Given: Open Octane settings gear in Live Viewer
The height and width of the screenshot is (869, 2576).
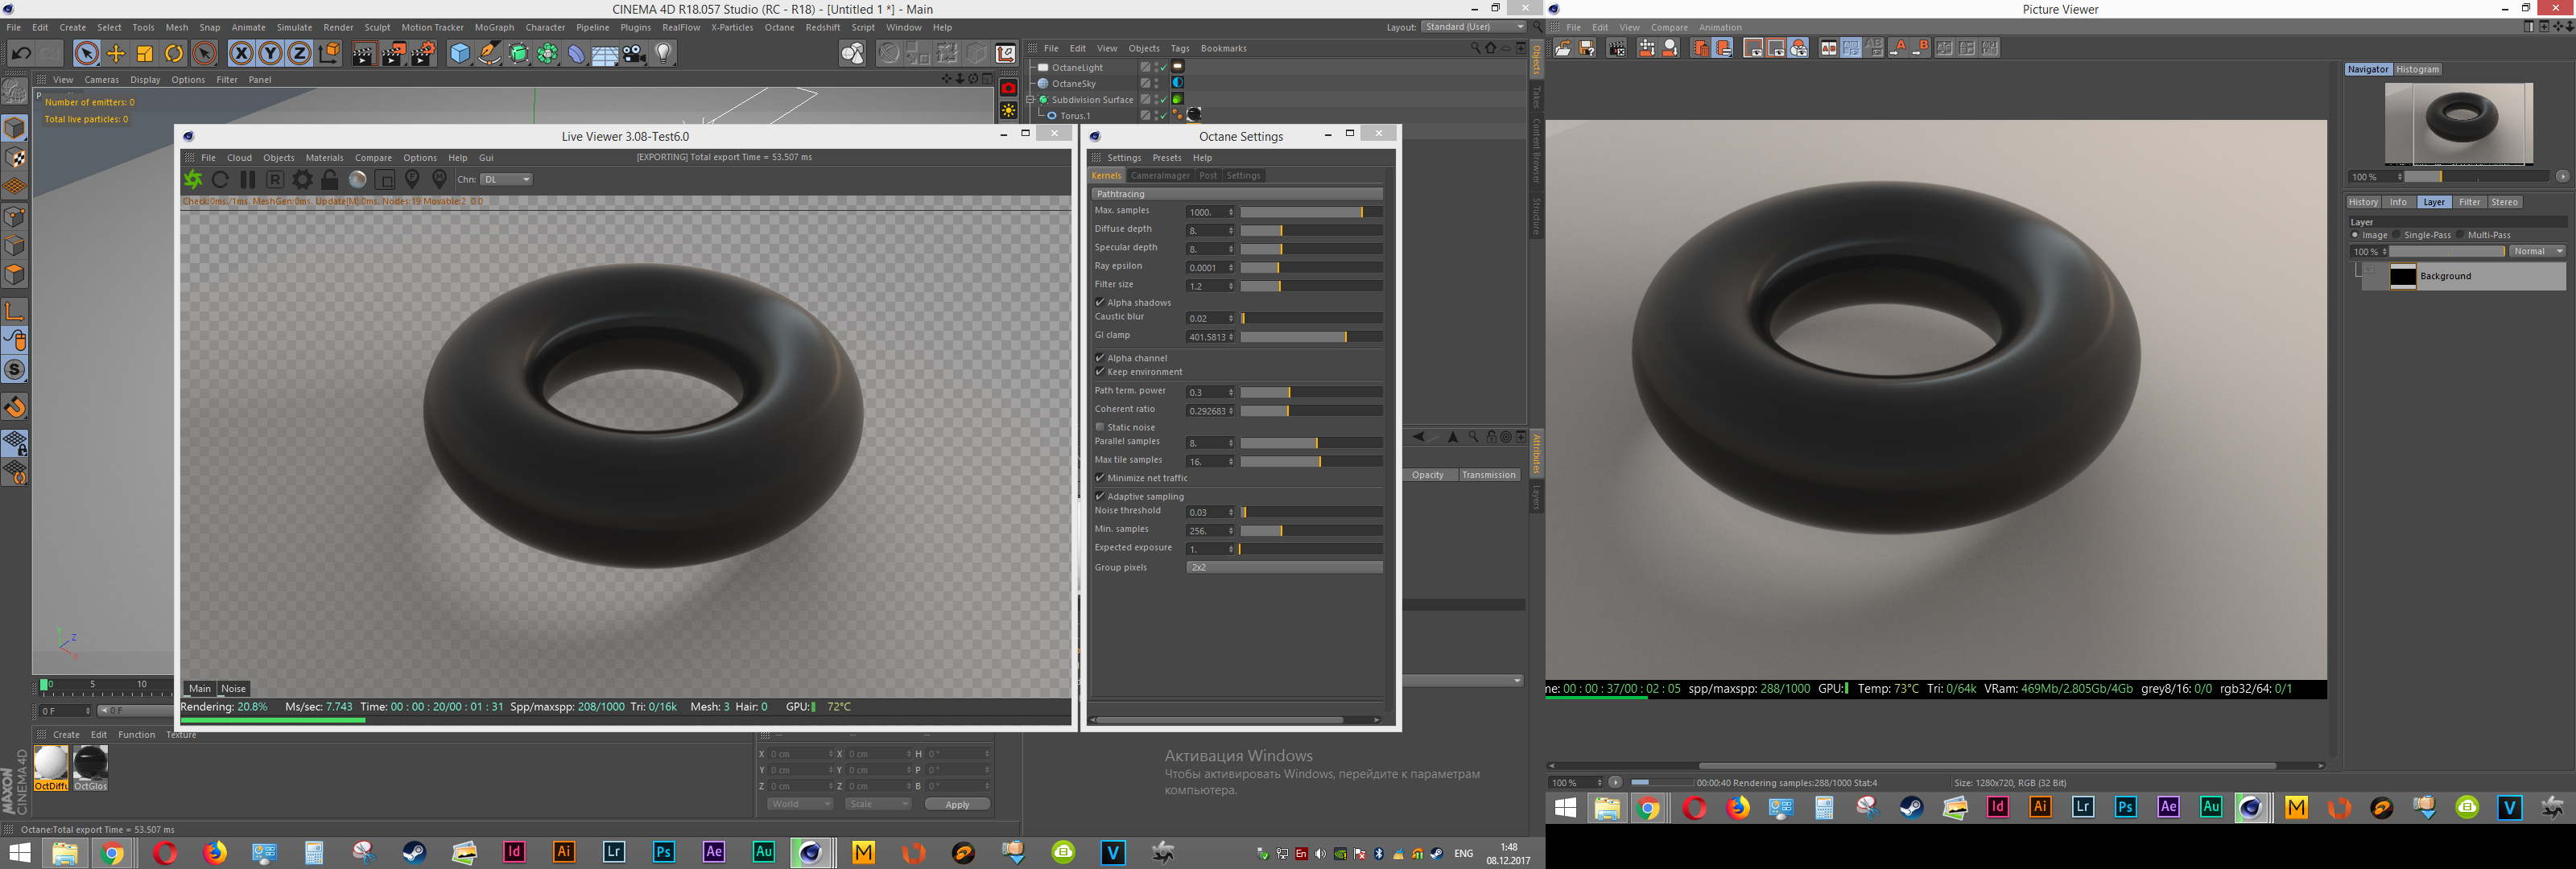Looking at the screenshot, I should point(302,180).
